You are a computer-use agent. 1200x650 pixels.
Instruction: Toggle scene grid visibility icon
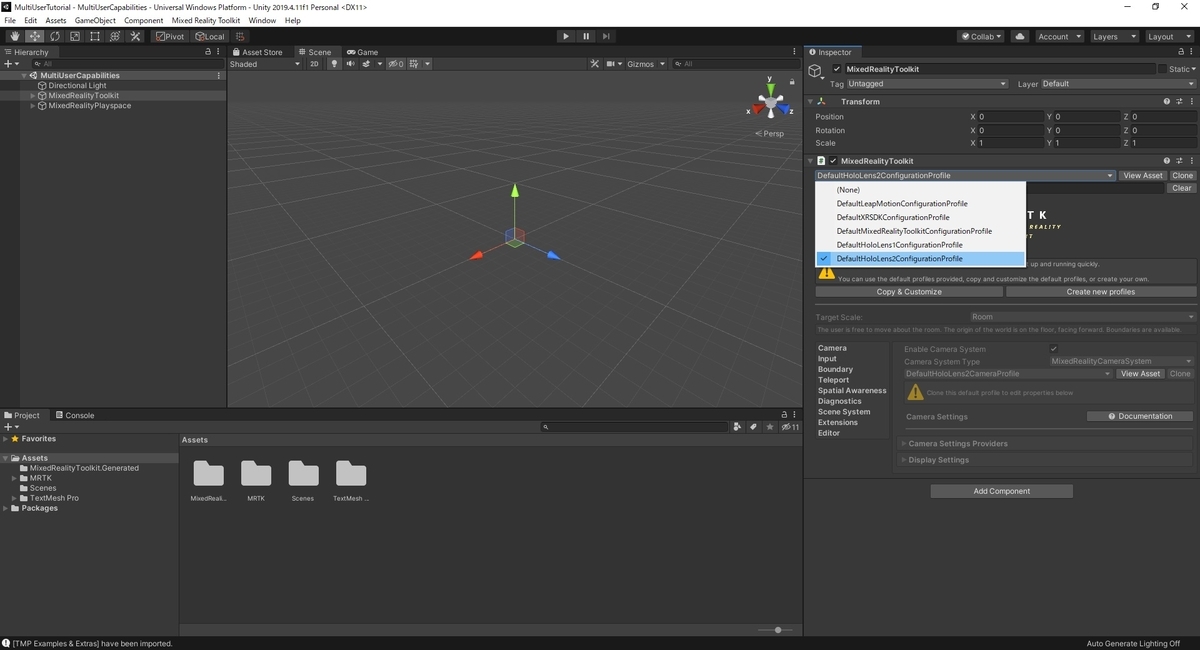pos(415,64)
